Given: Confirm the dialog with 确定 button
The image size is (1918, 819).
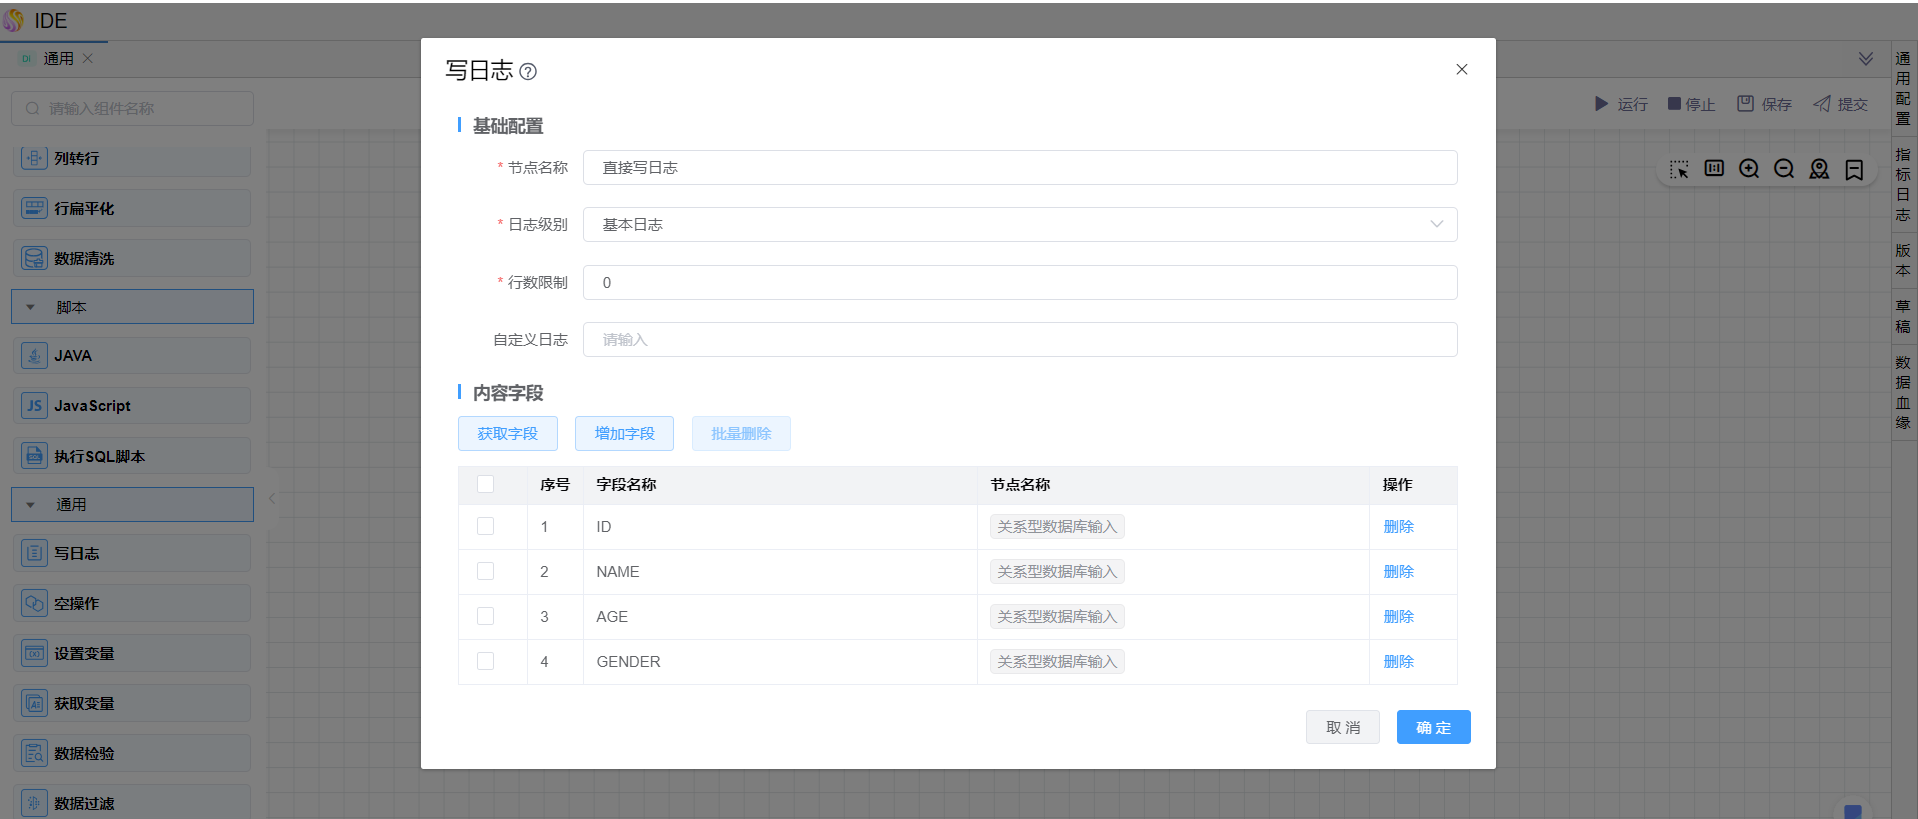Looking at the screenshot, I should (x=1433, y=728).
